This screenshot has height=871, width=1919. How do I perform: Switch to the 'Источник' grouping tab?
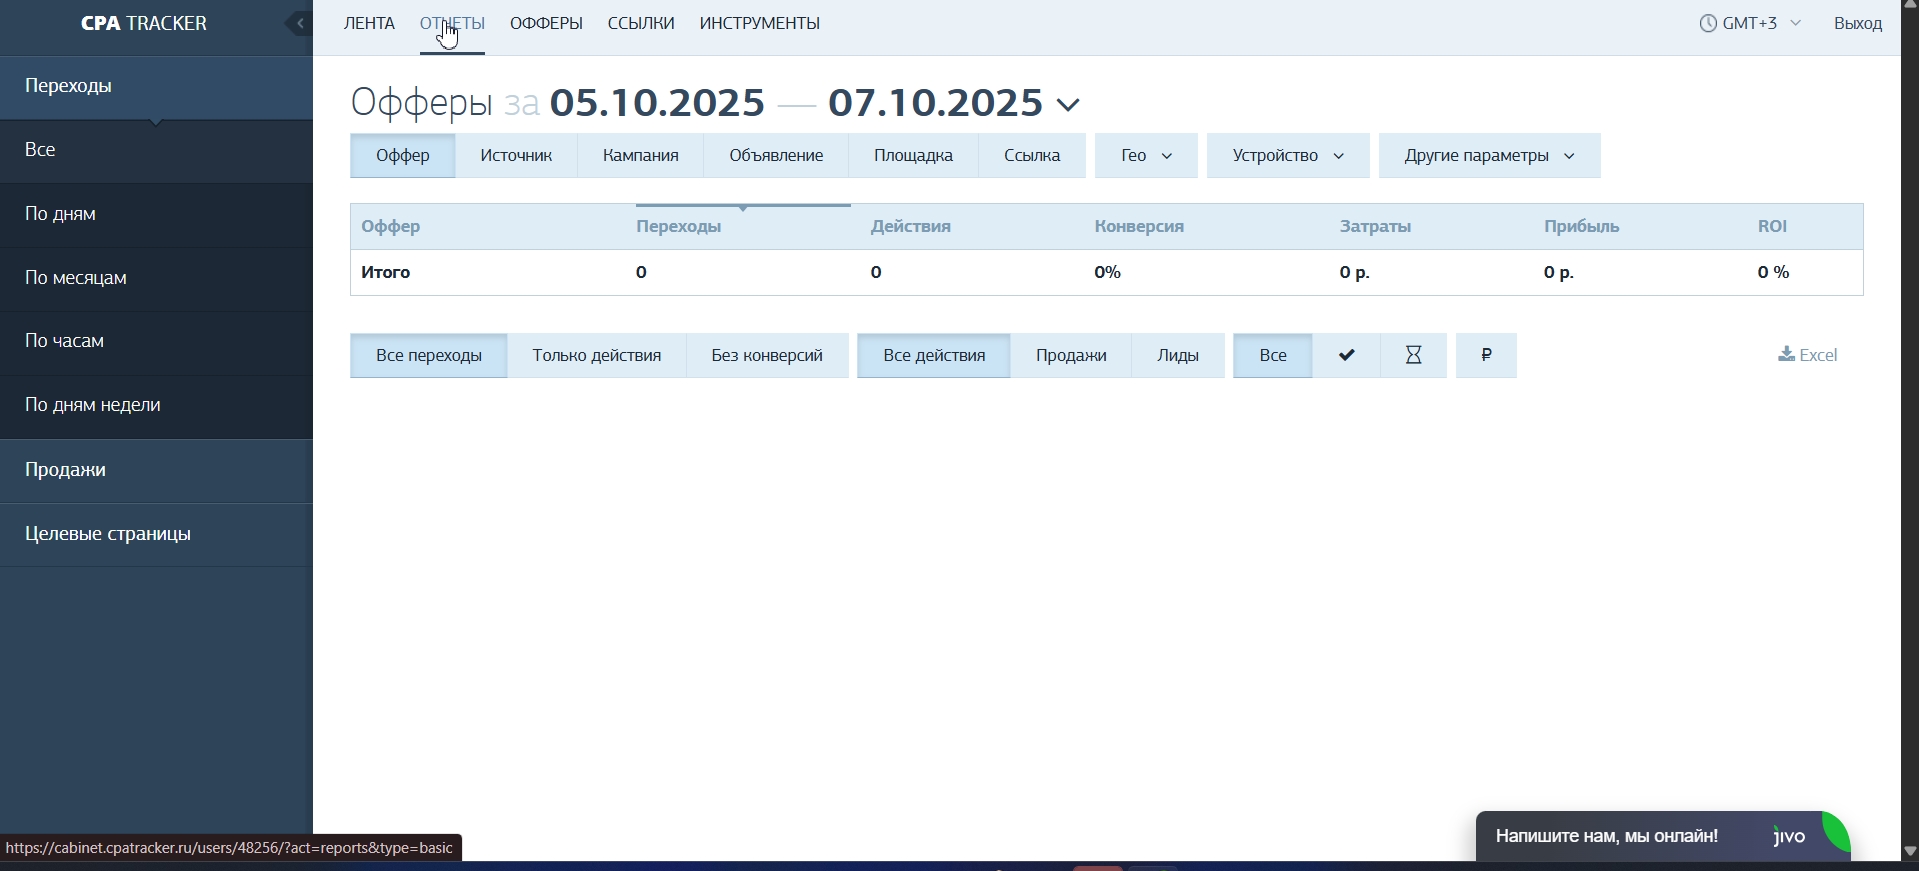click(x=516, y=156)
